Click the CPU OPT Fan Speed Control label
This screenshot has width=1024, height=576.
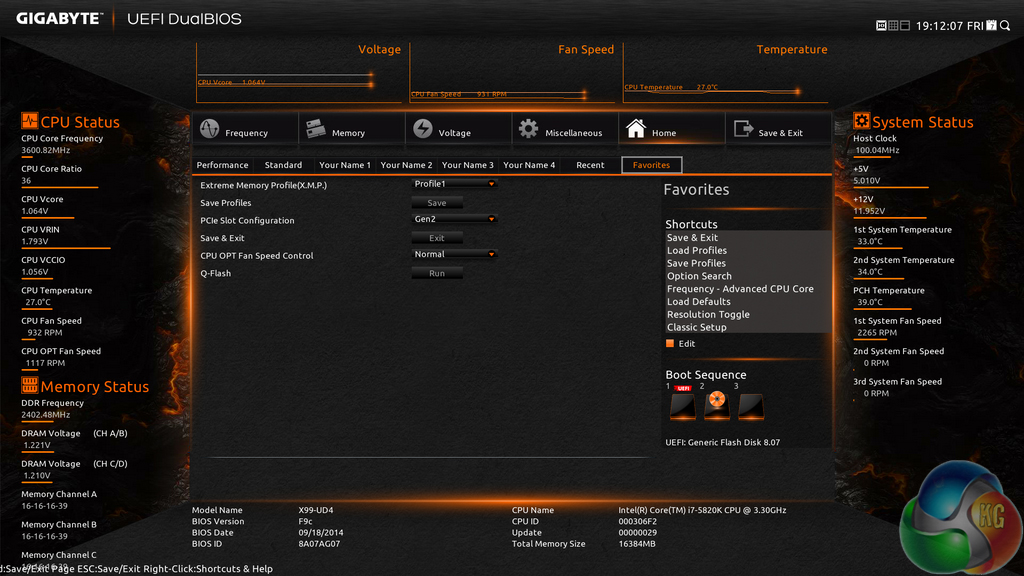point(257,256)
